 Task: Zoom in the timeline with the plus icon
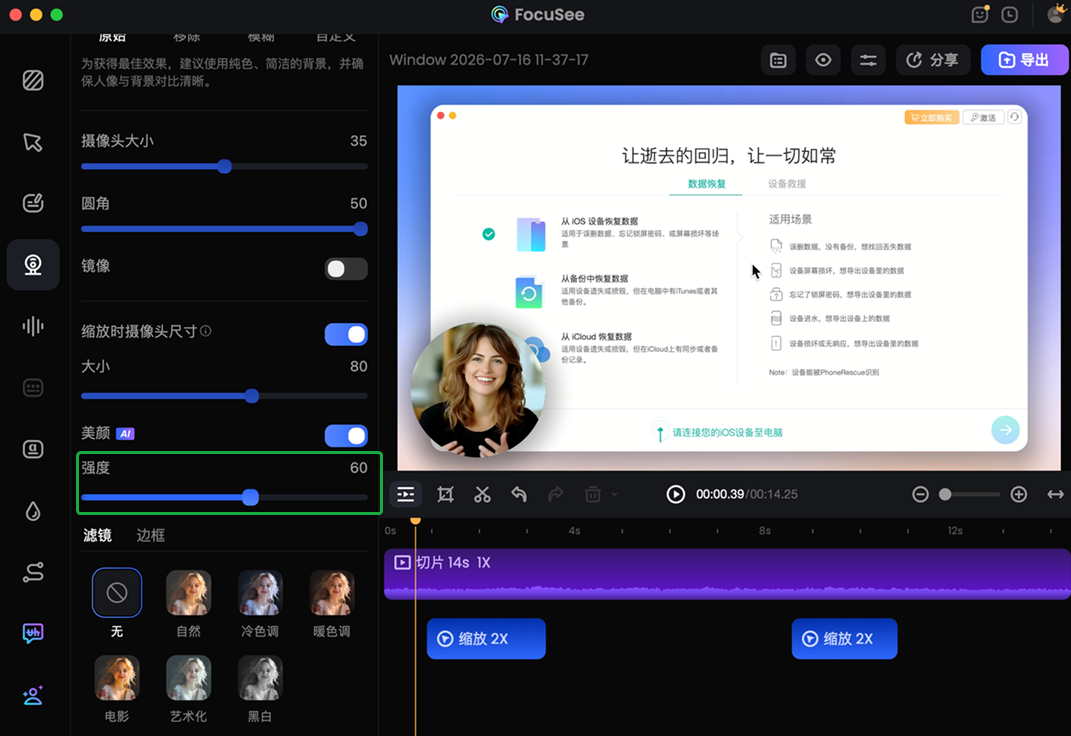tap(1018, 494)
